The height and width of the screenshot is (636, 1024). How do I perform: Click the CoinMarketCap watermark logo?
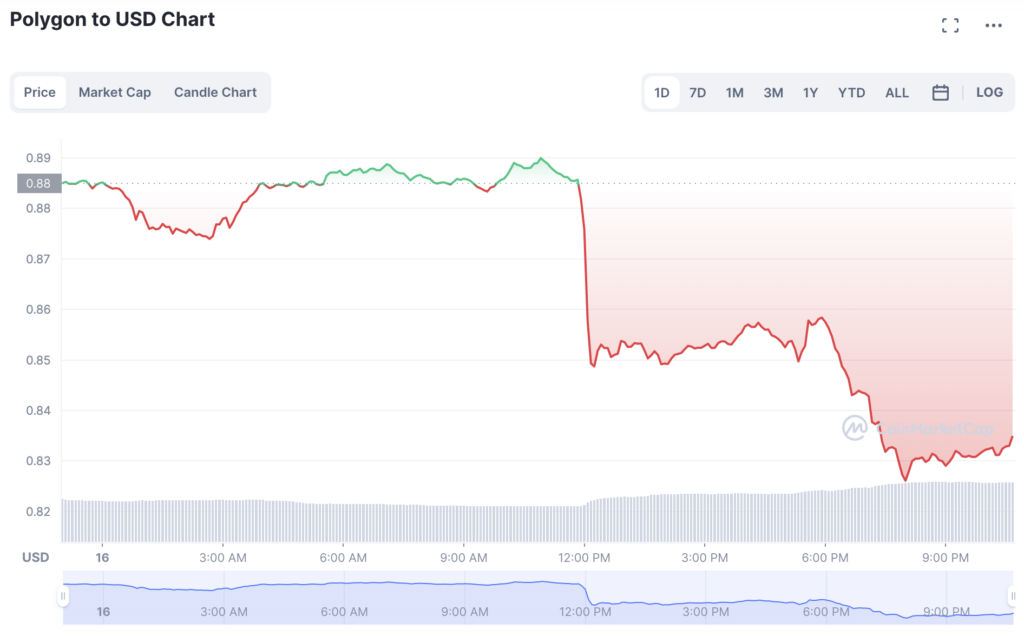(918, 428)
